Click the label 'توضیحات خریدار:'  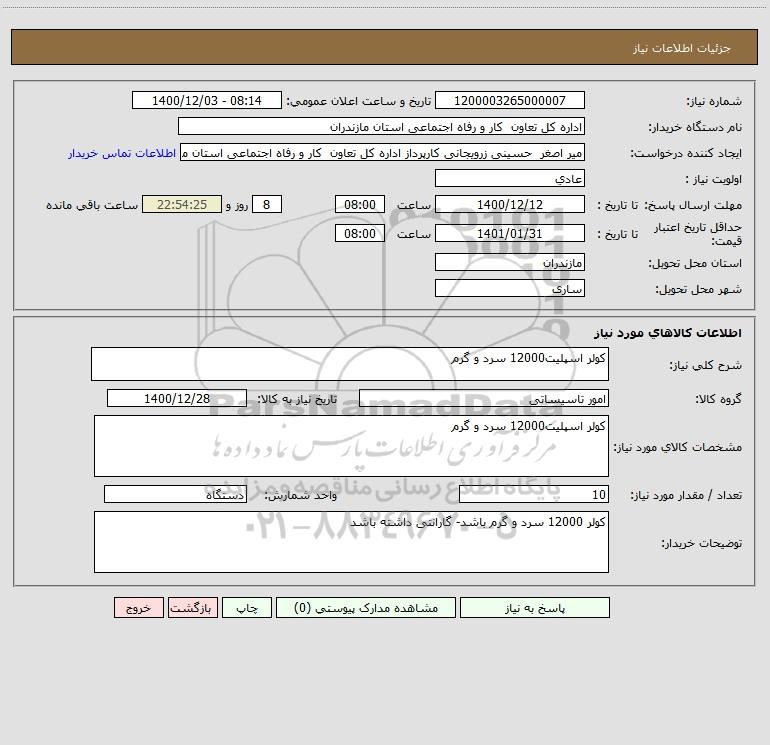pos(702,543)
